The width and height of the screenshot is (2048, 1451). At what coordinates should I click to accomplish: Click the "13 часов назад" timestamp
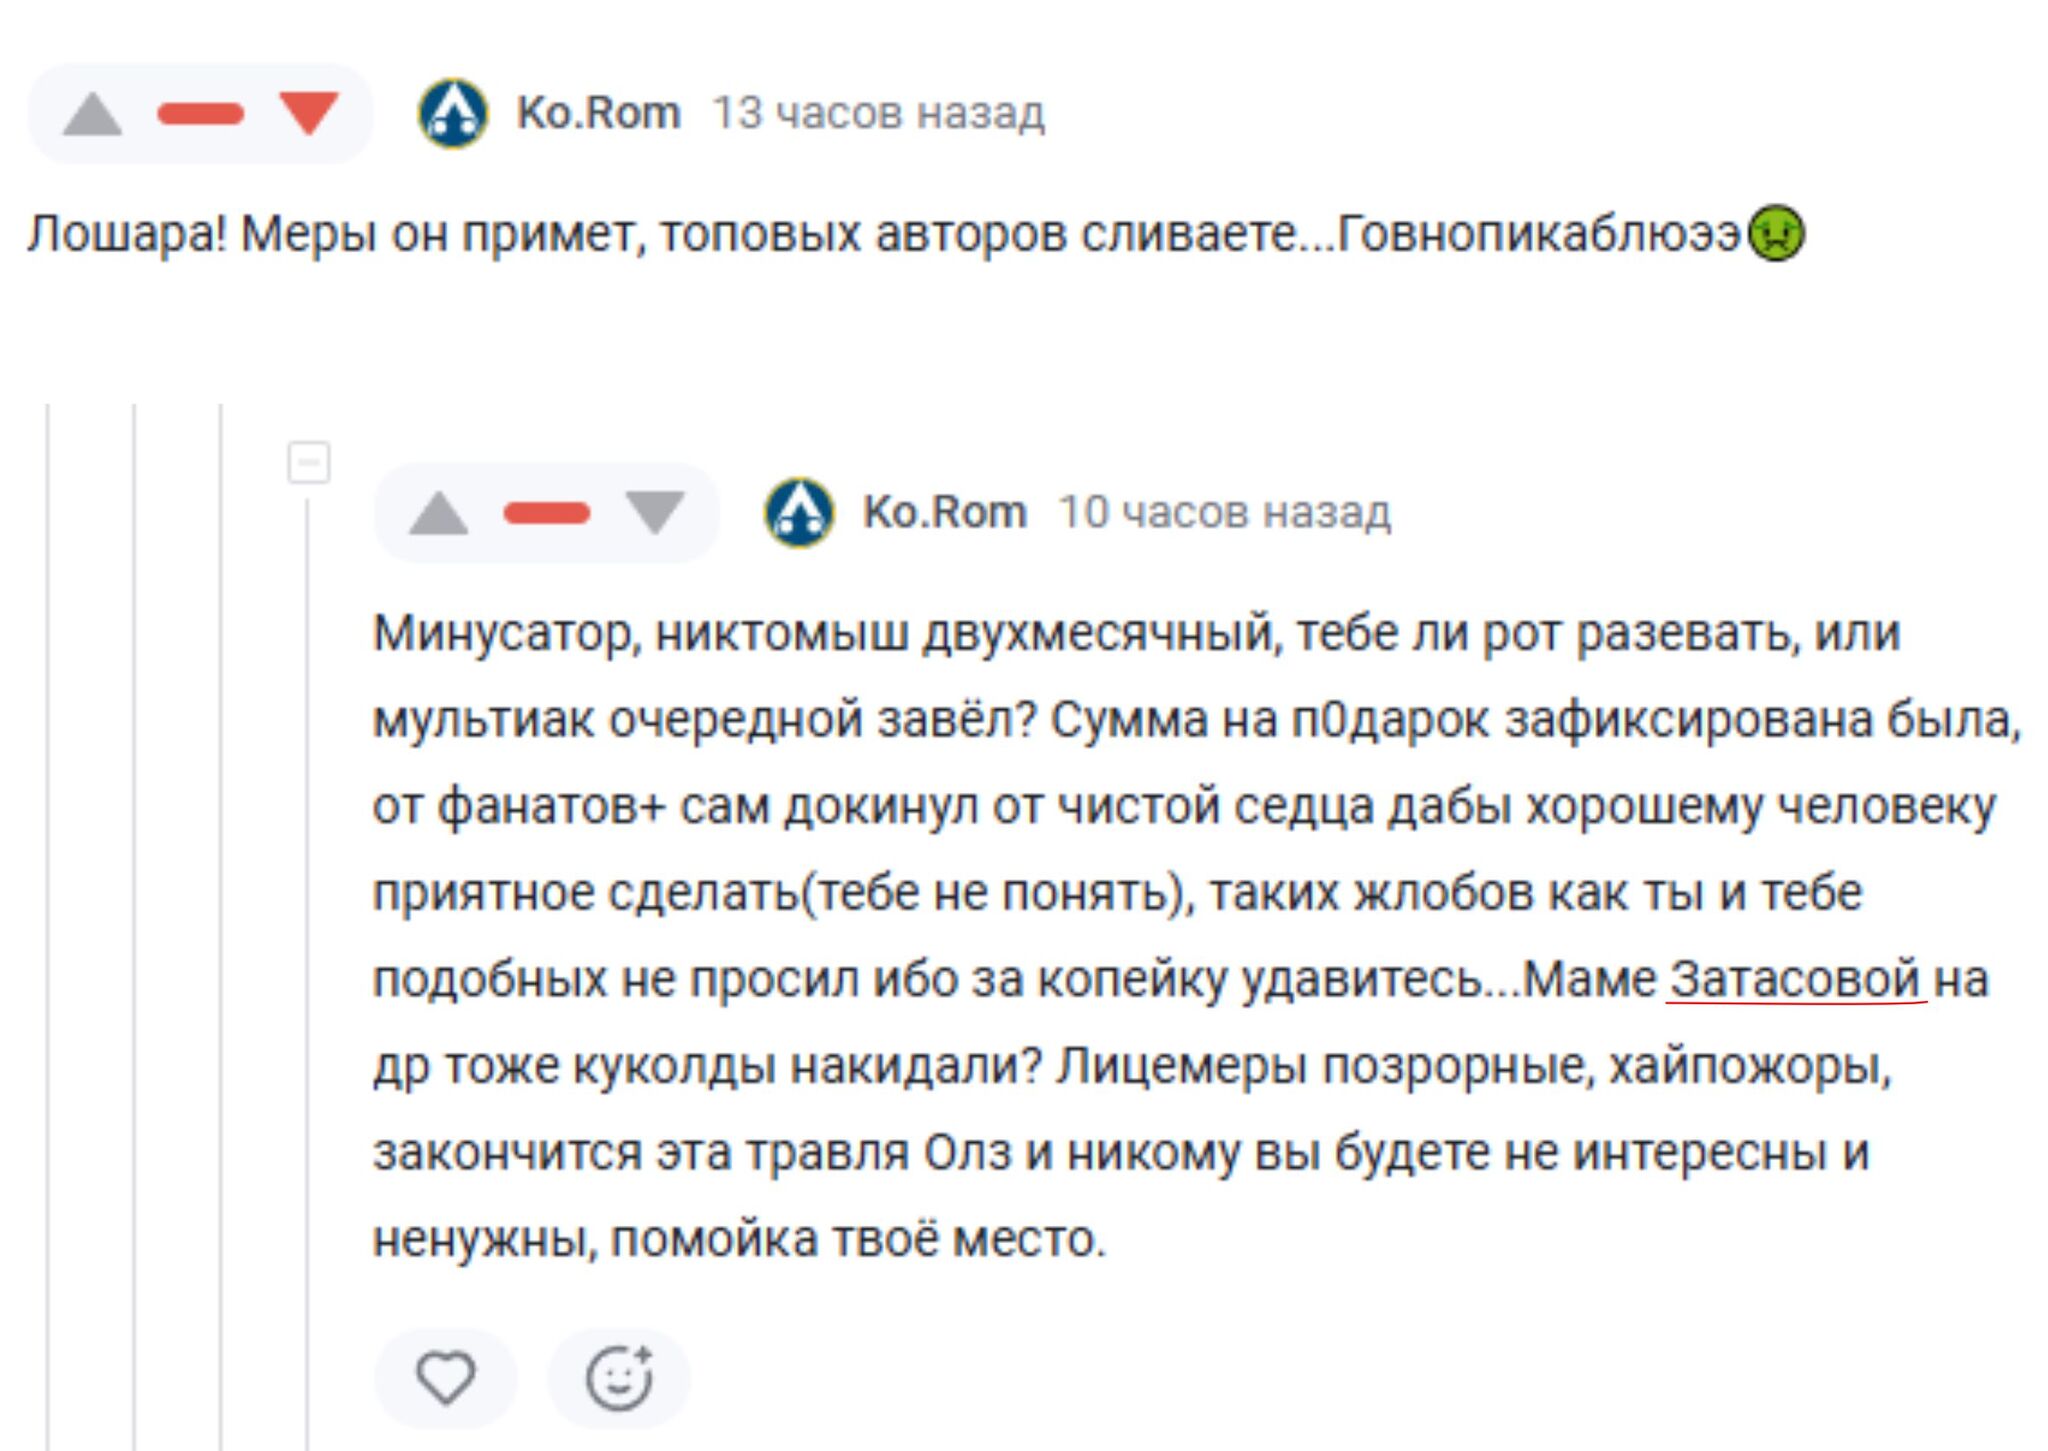click(878, 113)
